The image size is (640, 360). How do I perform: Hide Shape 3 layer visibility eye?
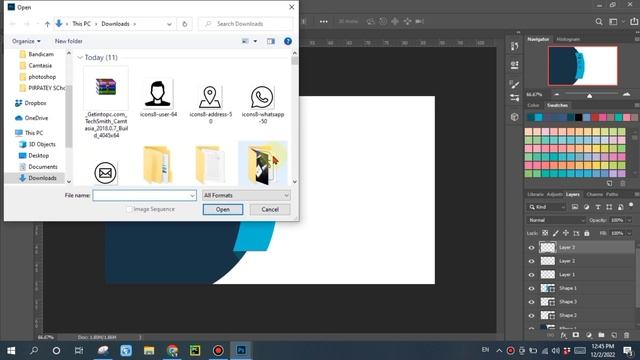tap(531, 302)
